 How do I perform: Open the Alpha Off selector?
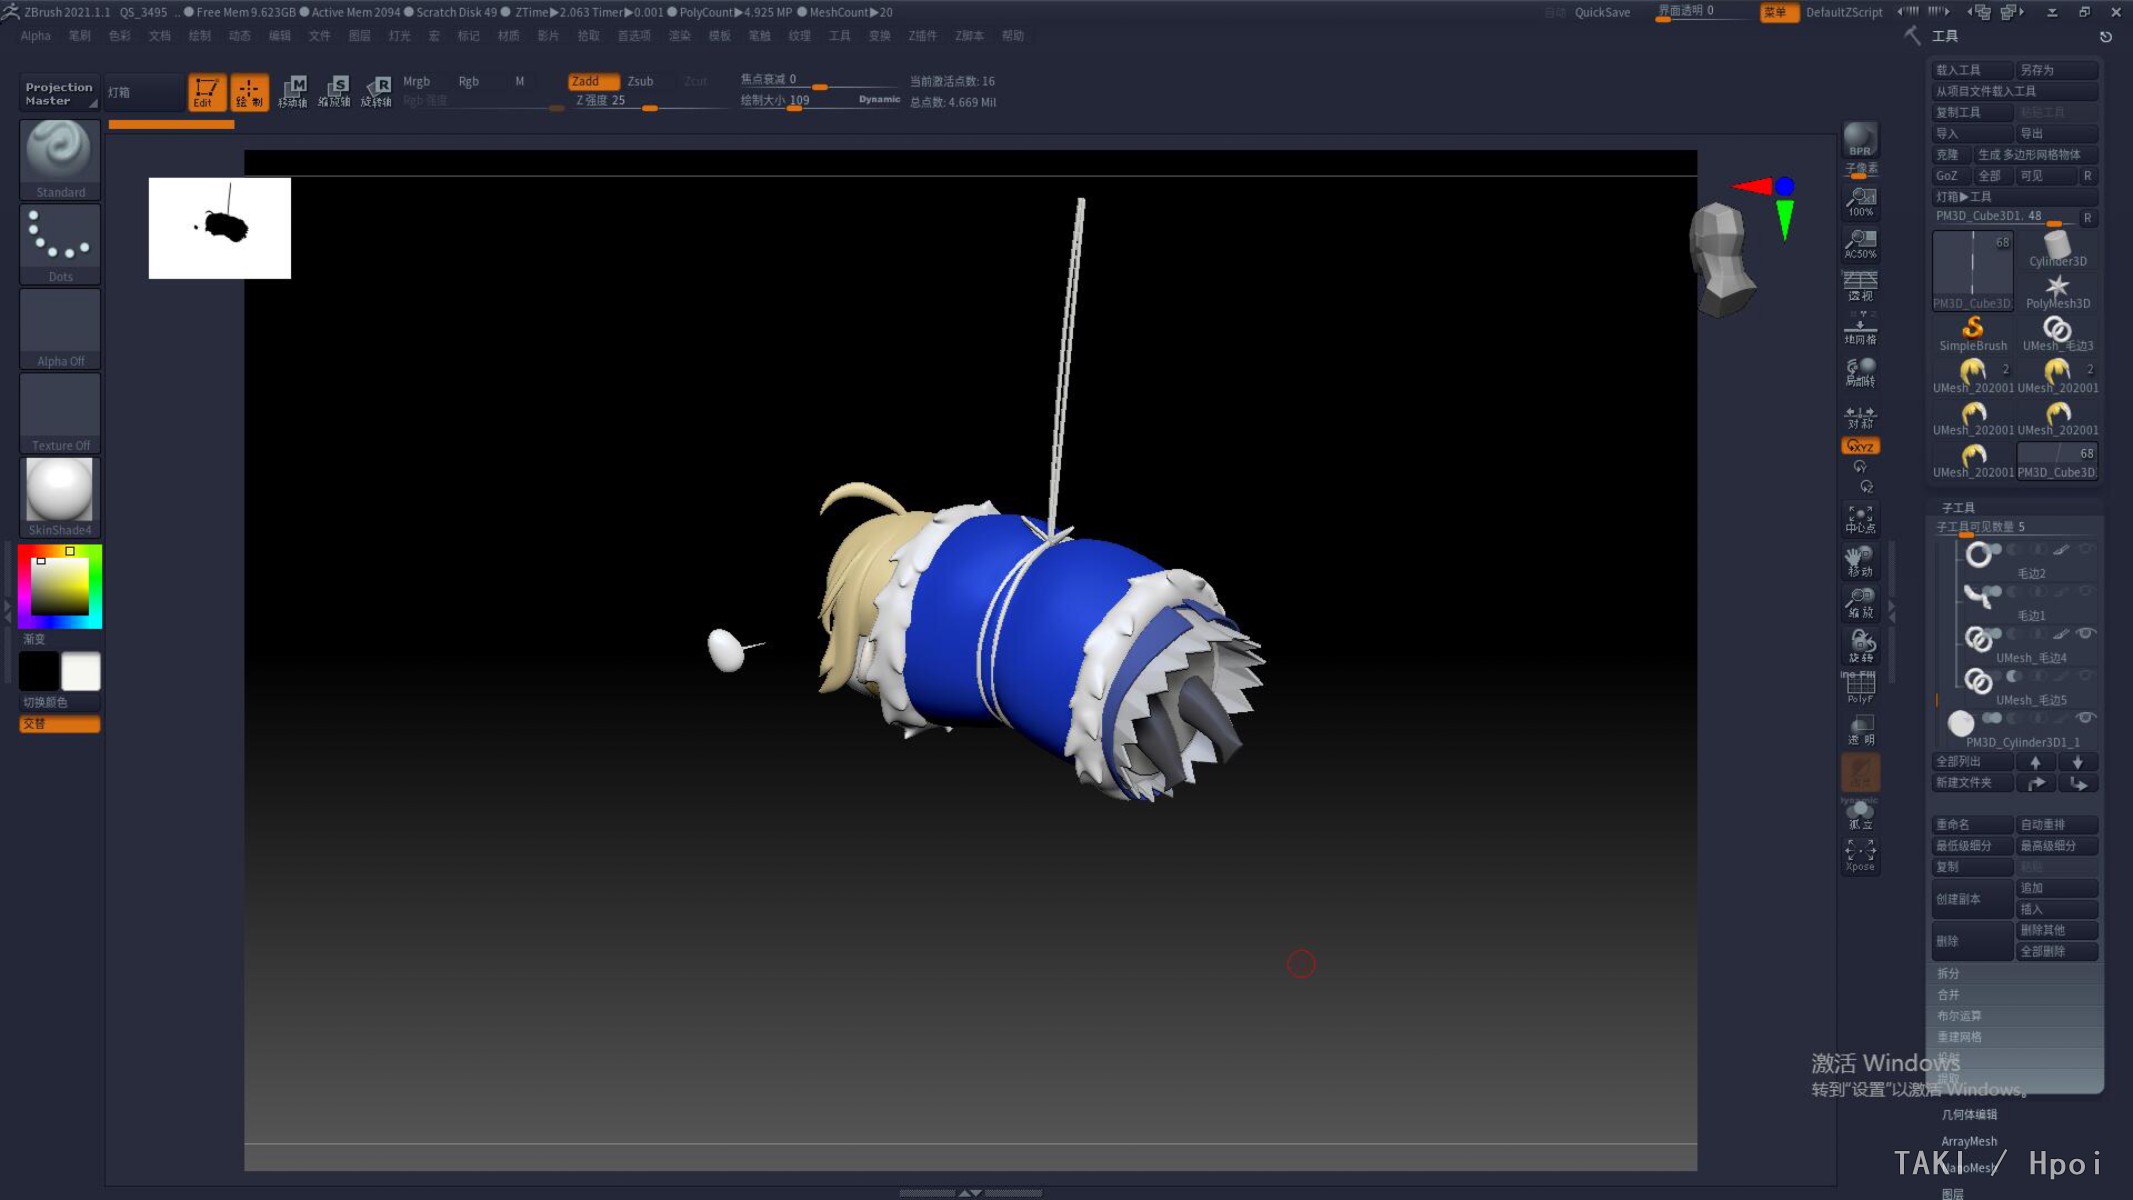click(x=60, y=329)
